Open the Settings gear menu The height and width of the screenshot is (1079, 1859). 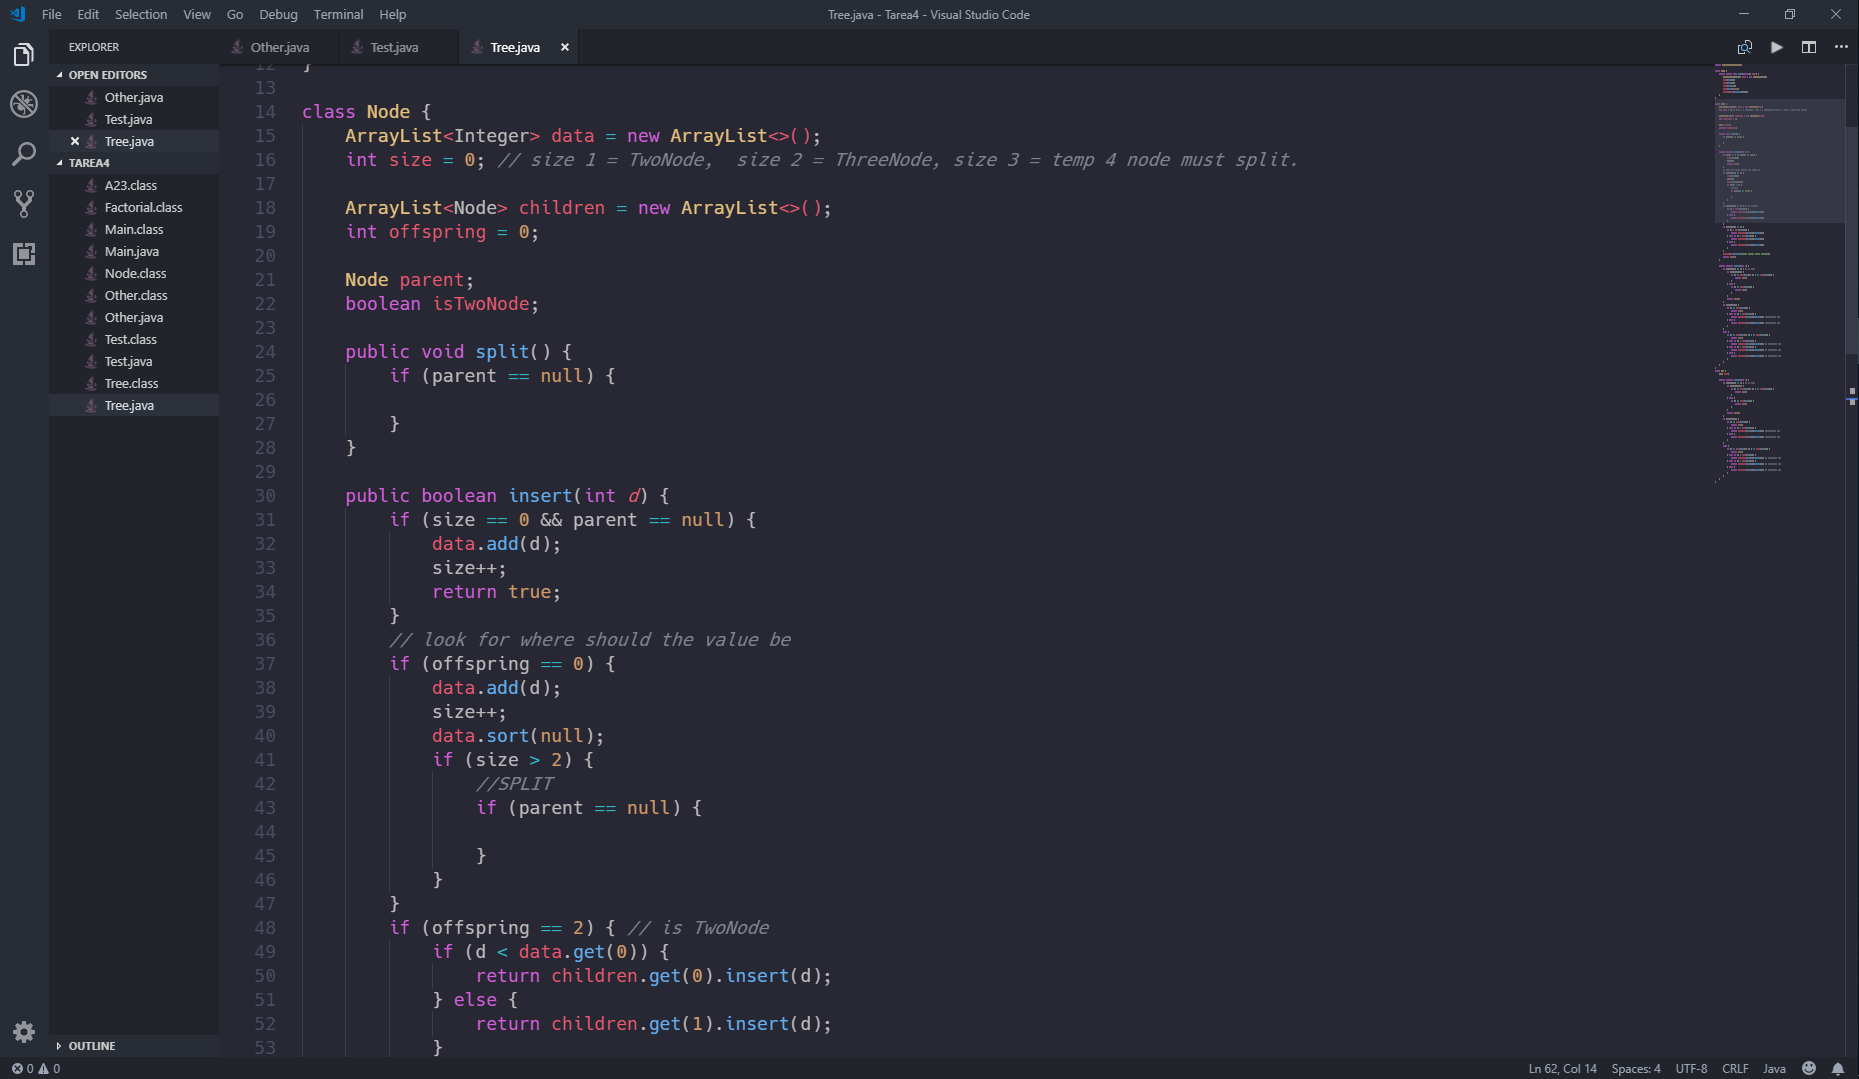23,1031
